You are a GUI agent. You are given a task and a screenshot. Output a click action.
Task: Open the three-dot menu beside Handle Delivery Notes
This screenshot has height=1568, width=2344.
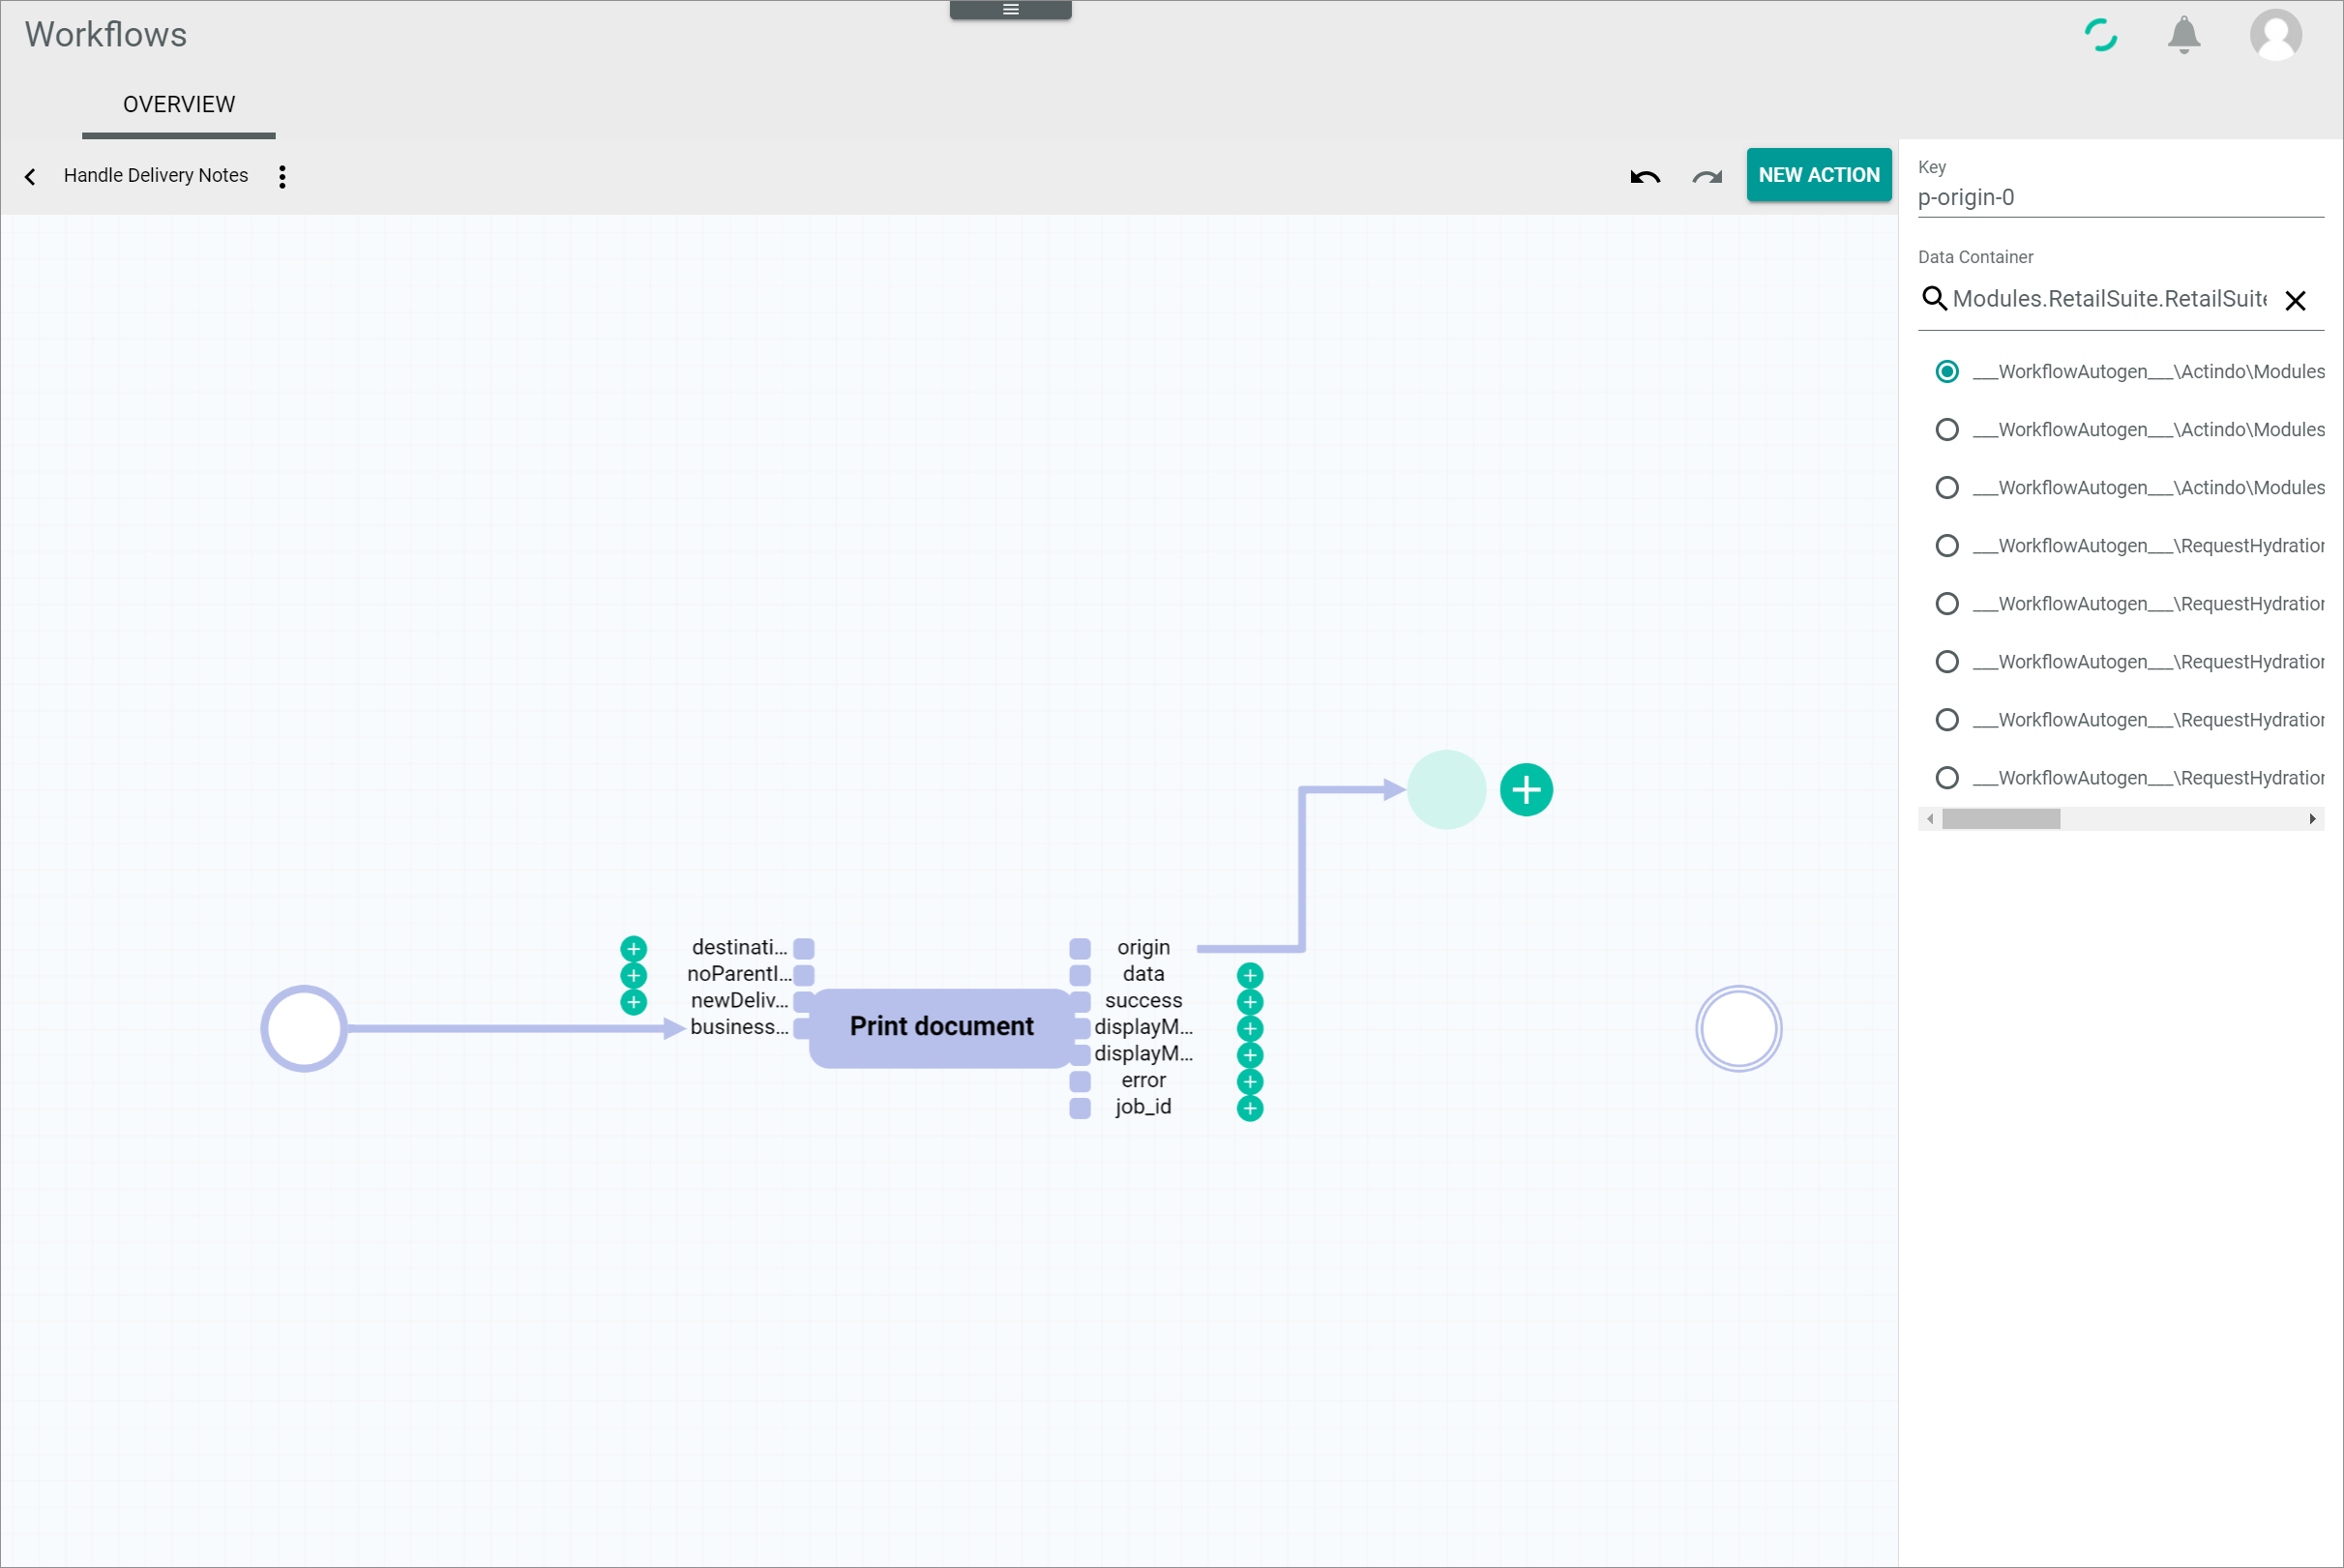point(282,176)
